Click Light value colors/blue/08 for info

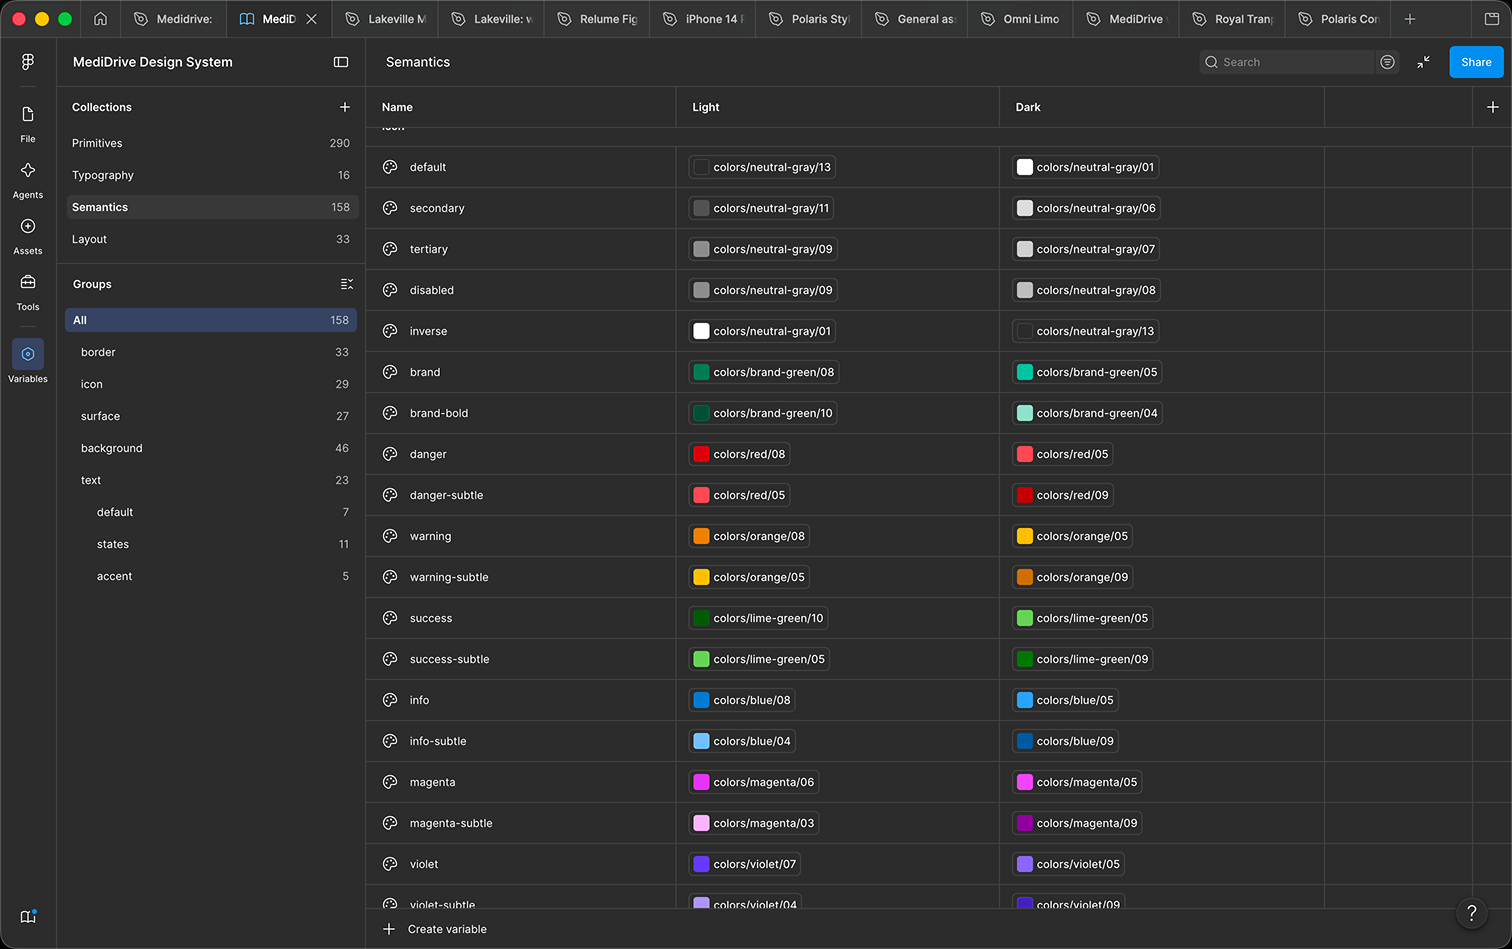point(742,700)
